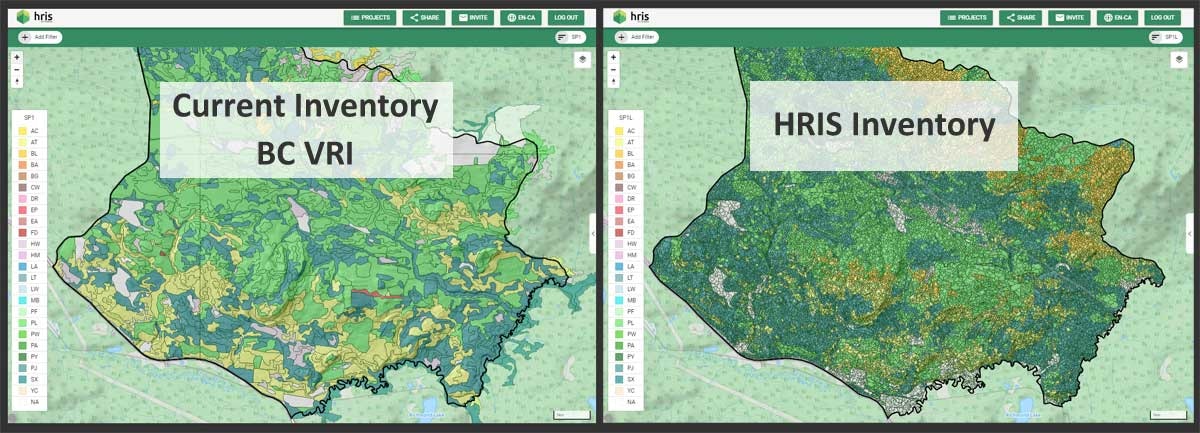
Task: Zoom out on the left map
Action: click(17, 69)
